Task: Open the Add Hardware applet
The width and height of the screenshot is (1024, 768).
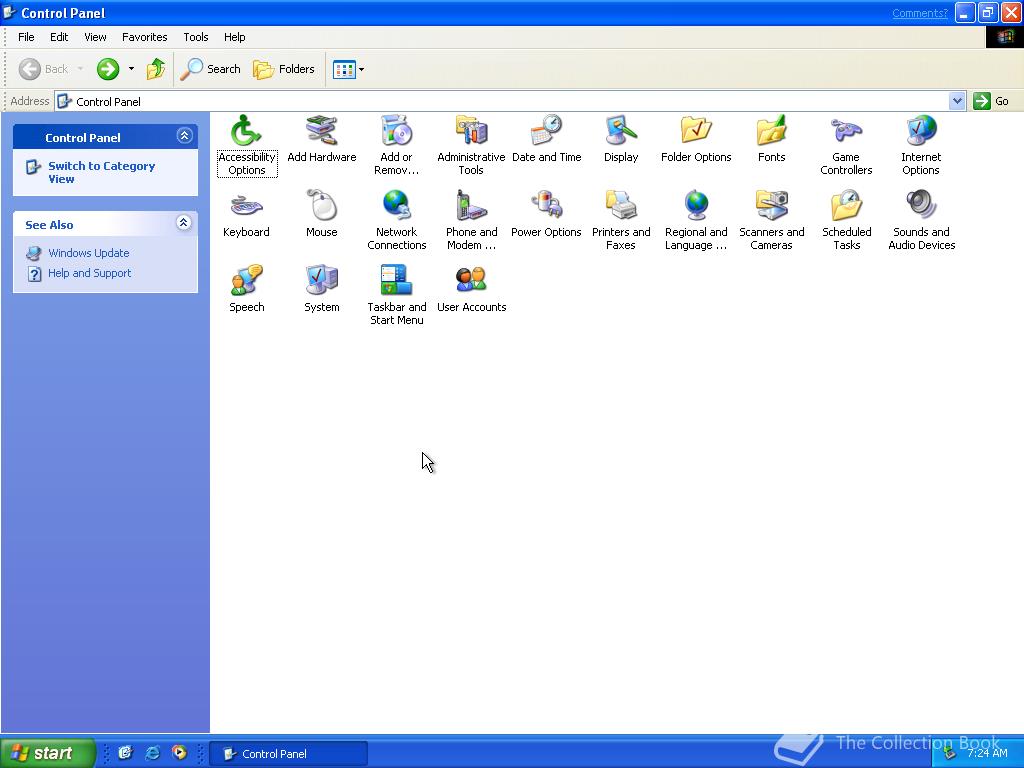Action: pos(321,131)
